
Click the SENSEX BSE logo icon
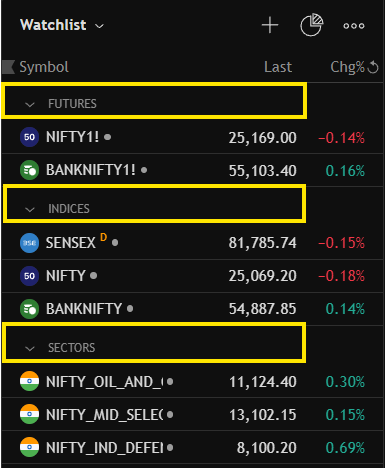[29, 243]
